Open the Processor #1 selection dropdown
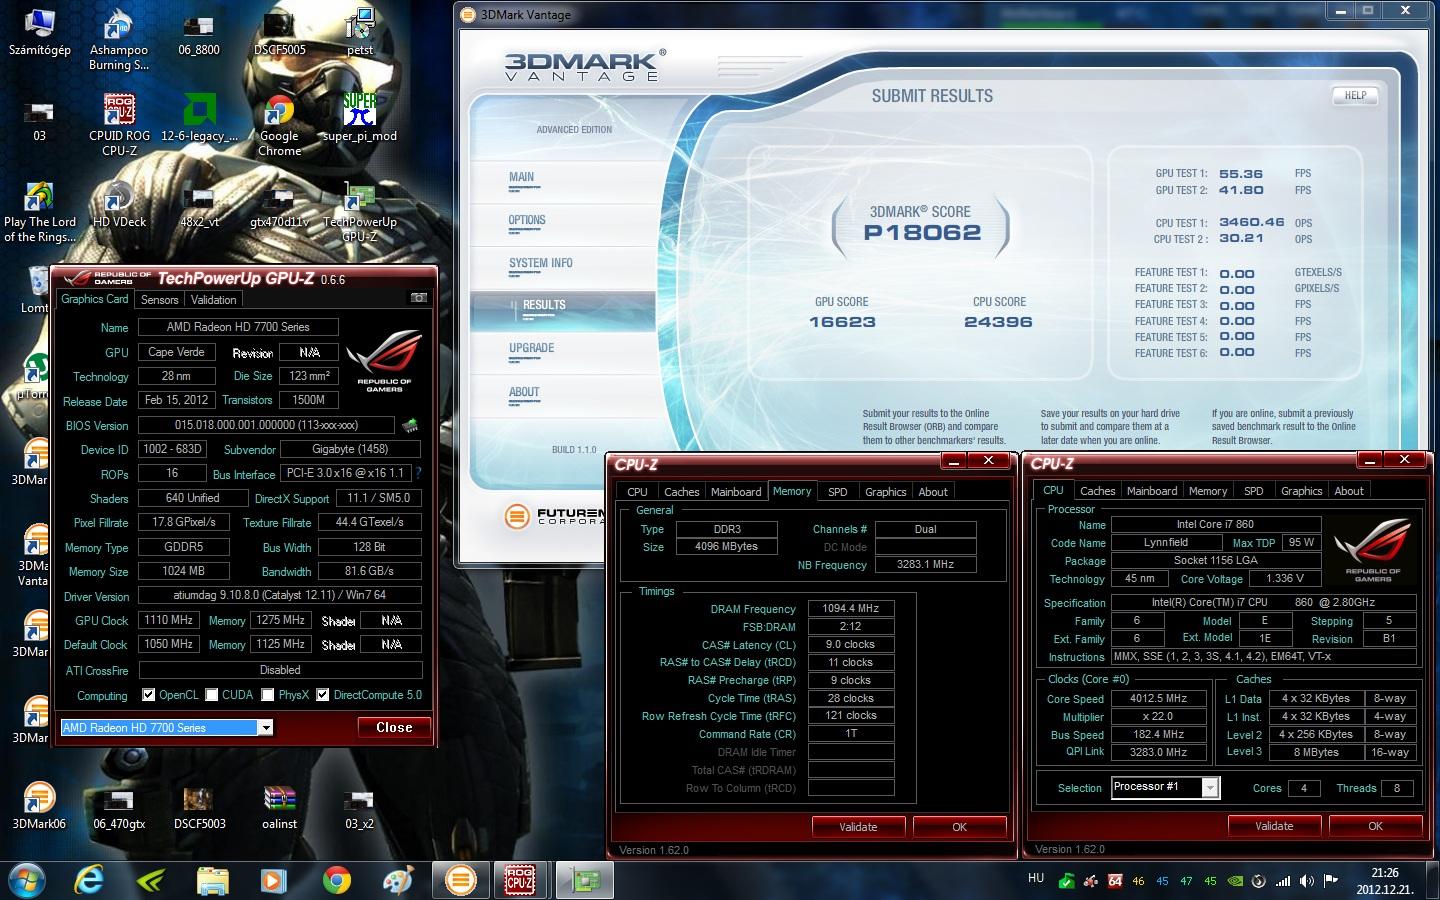 (1210, 788)
